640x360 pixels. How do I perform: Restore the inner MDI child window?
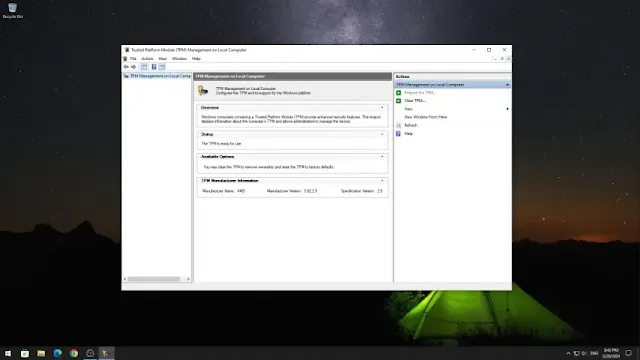coord(502,59)
